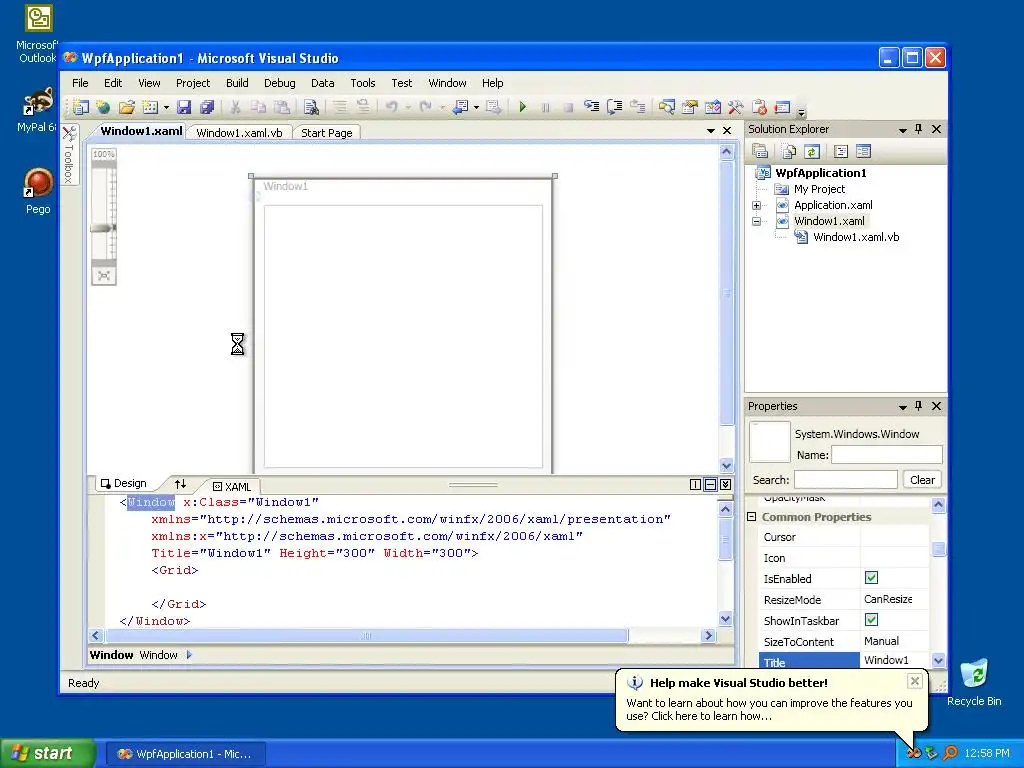Swap the Design and XAML panes
Viewport: 1024px width, 768px height.
pos(181,484)
